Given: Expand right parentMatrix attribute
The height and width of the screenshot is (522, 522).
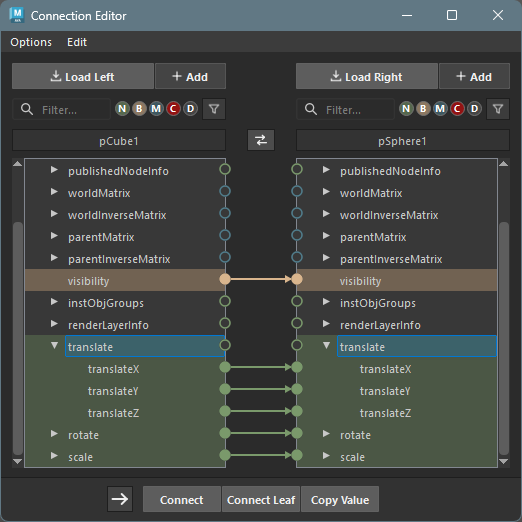Looking at the screenshot, I should pyautogui.click(x=326, y=236).
